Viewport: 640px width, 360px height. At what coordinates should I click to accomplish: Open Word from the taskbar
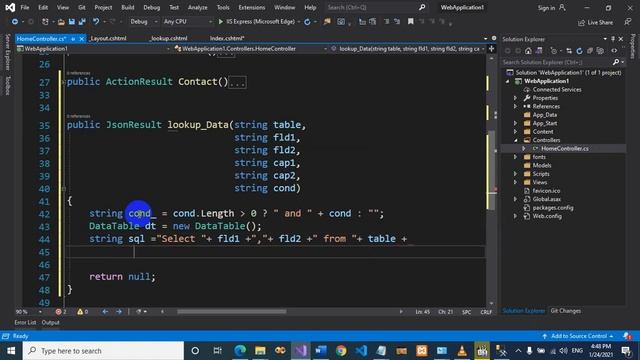point(321,351)
